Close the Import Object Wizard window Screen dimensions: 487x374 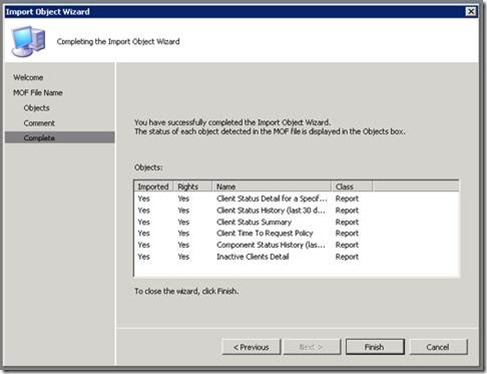[x=470, y=12]
